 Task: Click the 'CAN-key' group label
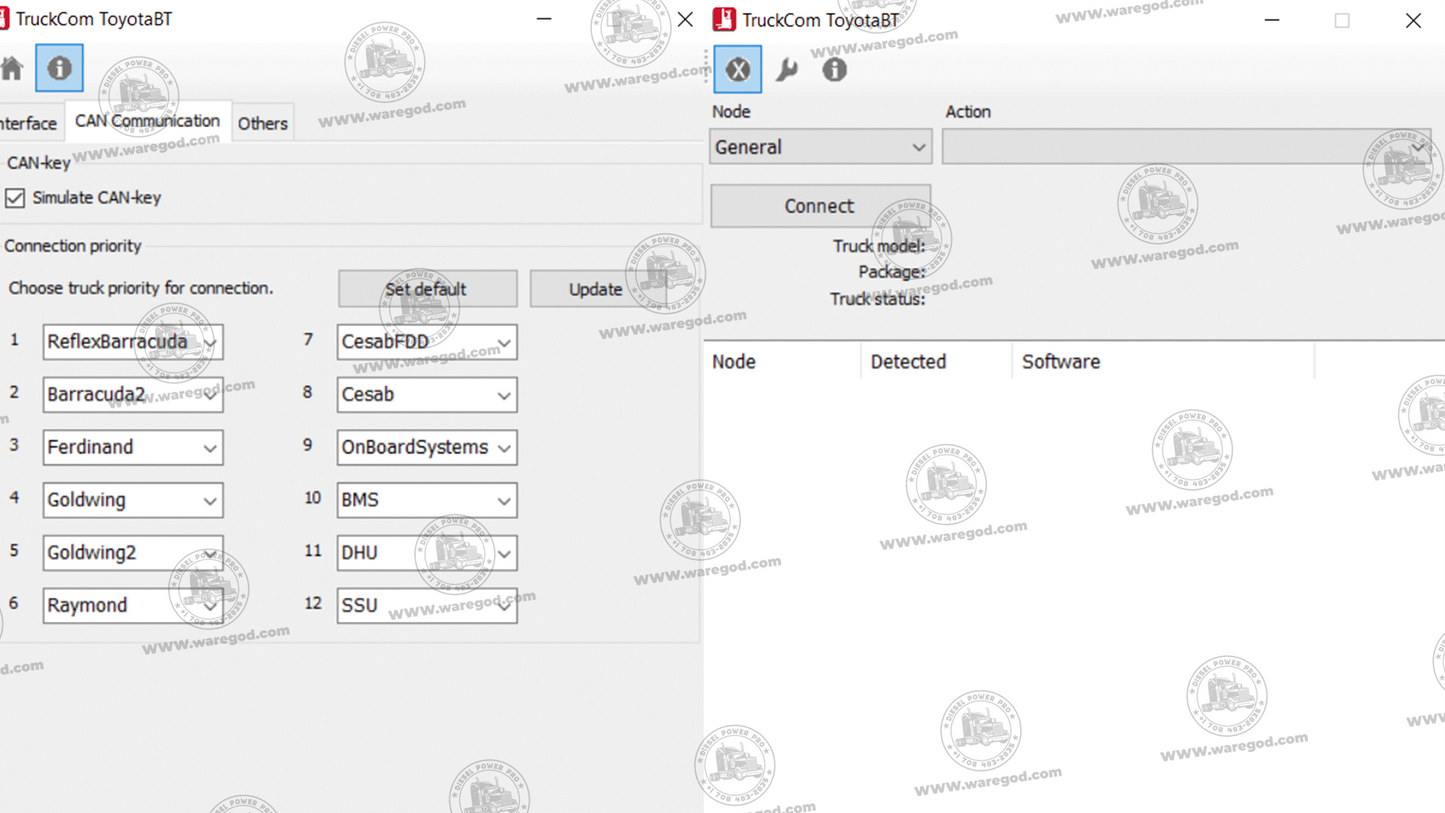pyautogui.click(x=39, y=163)
